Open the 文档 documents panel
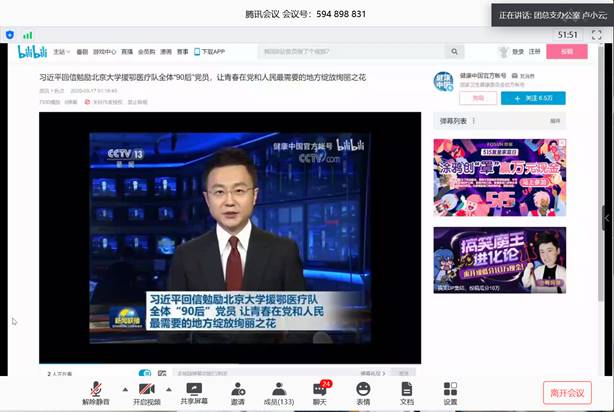Viewport: 614px width, 412px height. (x=406, y=391)
